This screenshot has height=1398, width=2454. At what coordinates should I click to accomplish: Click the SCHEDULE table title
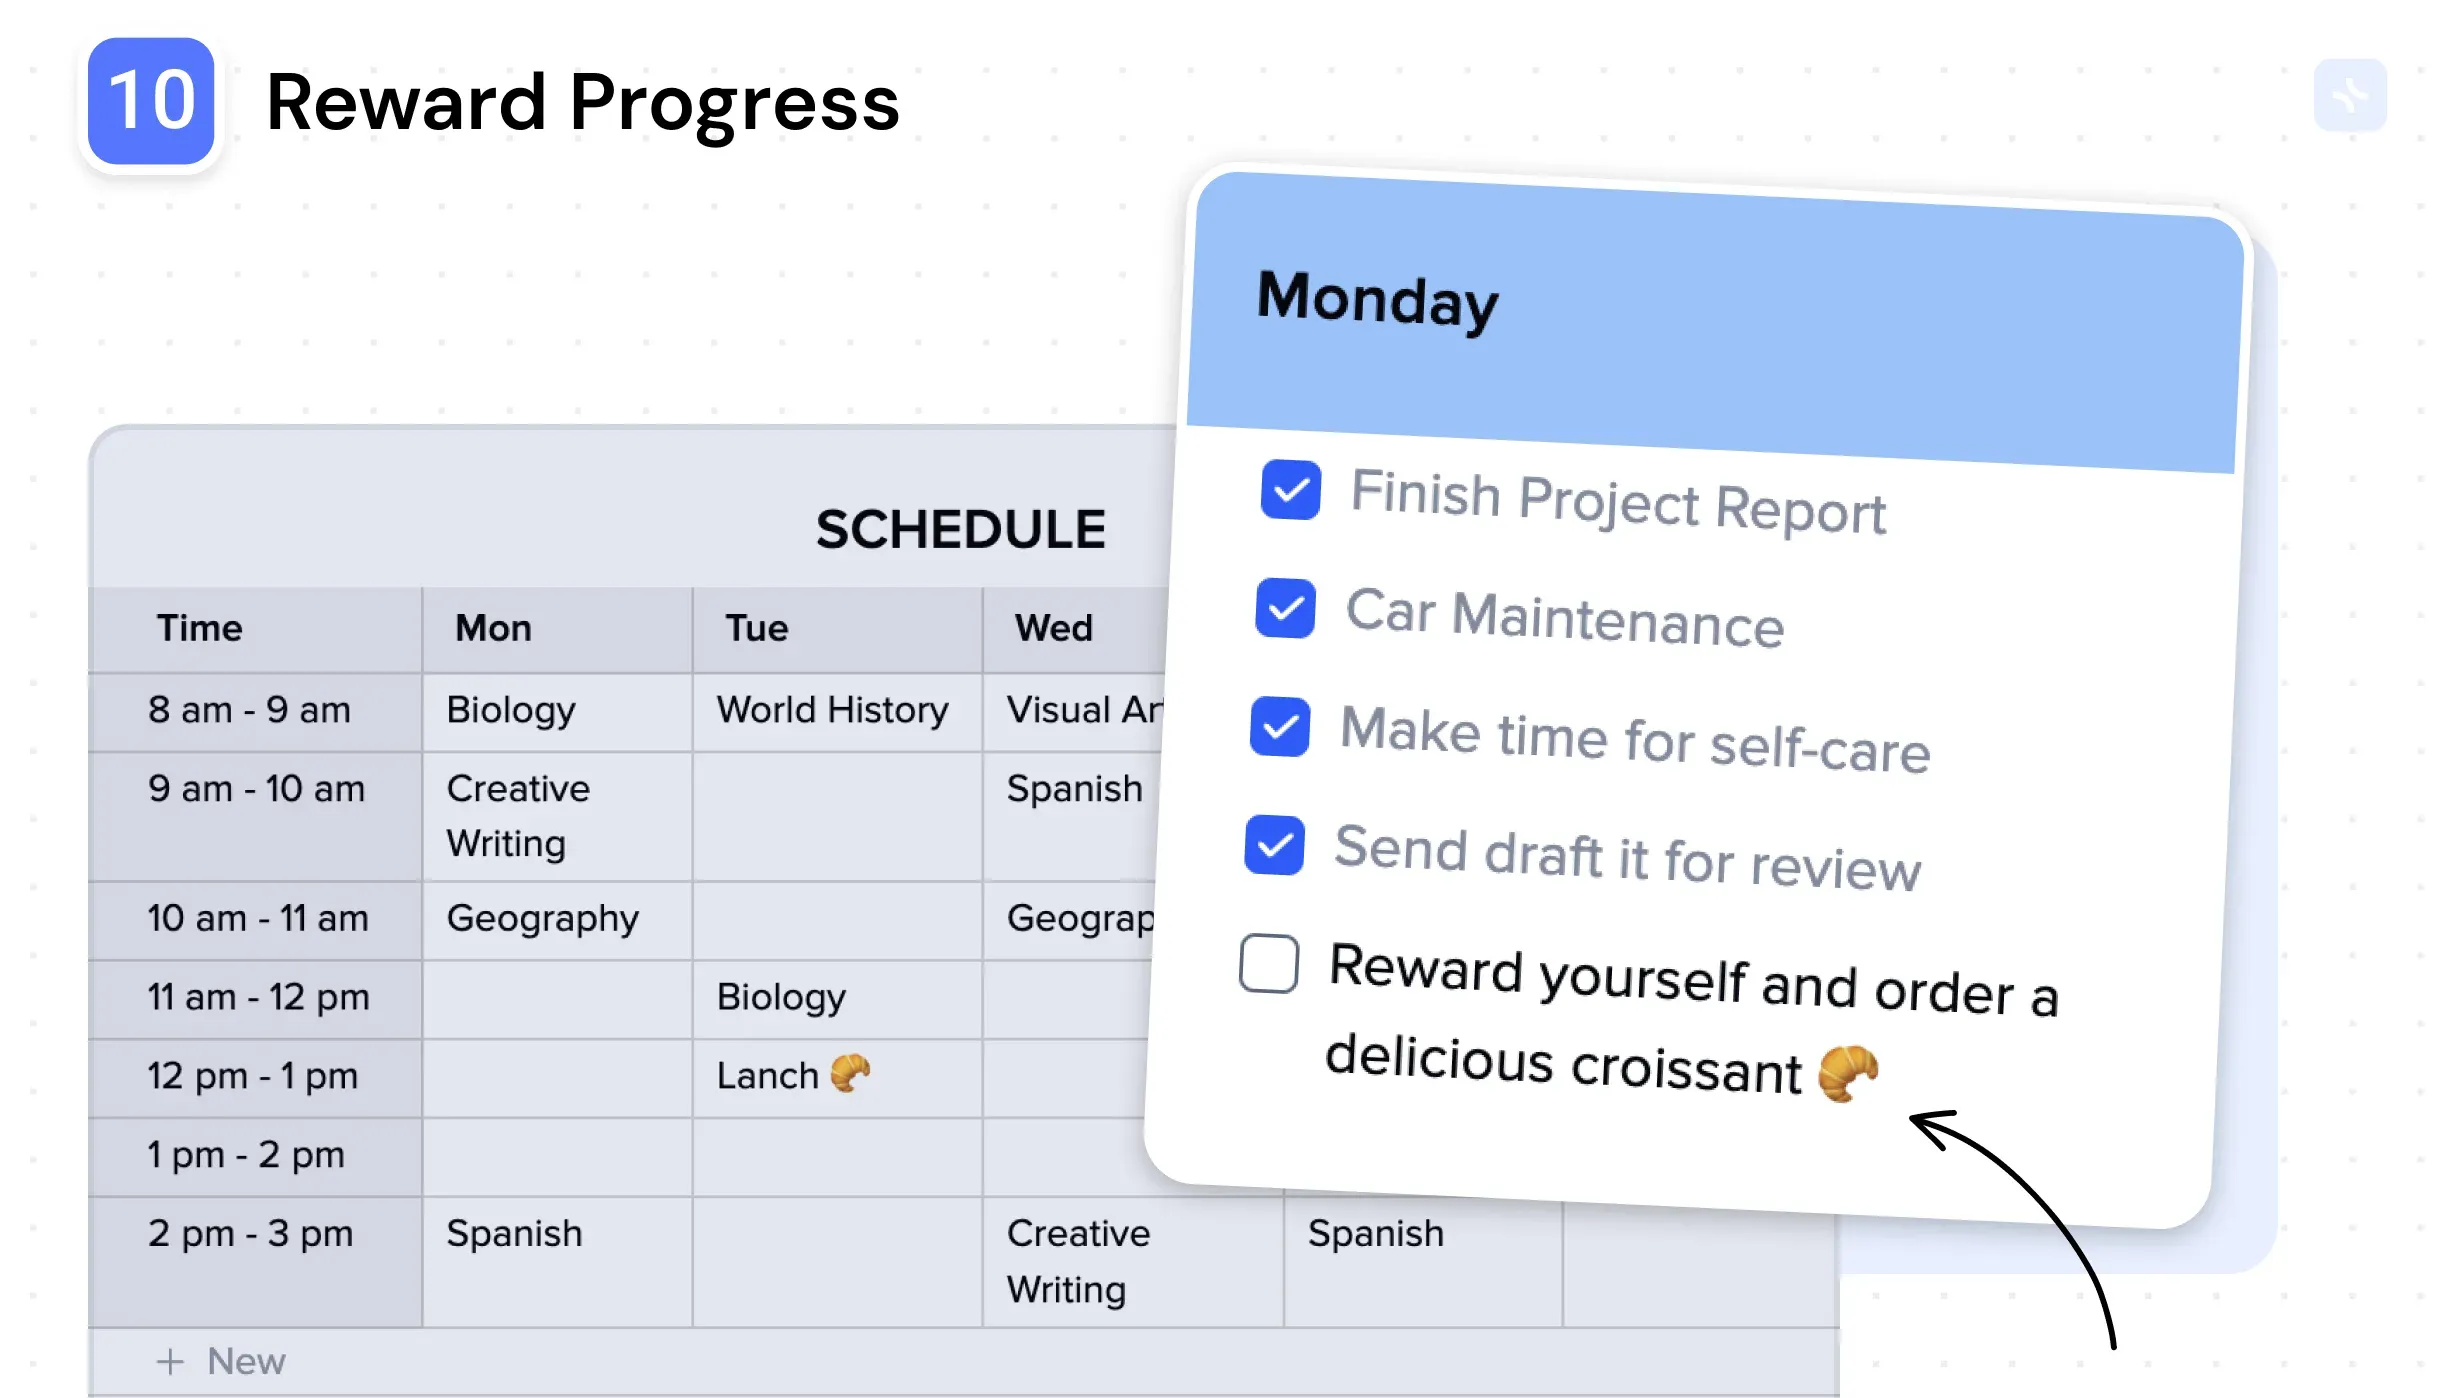961,529
